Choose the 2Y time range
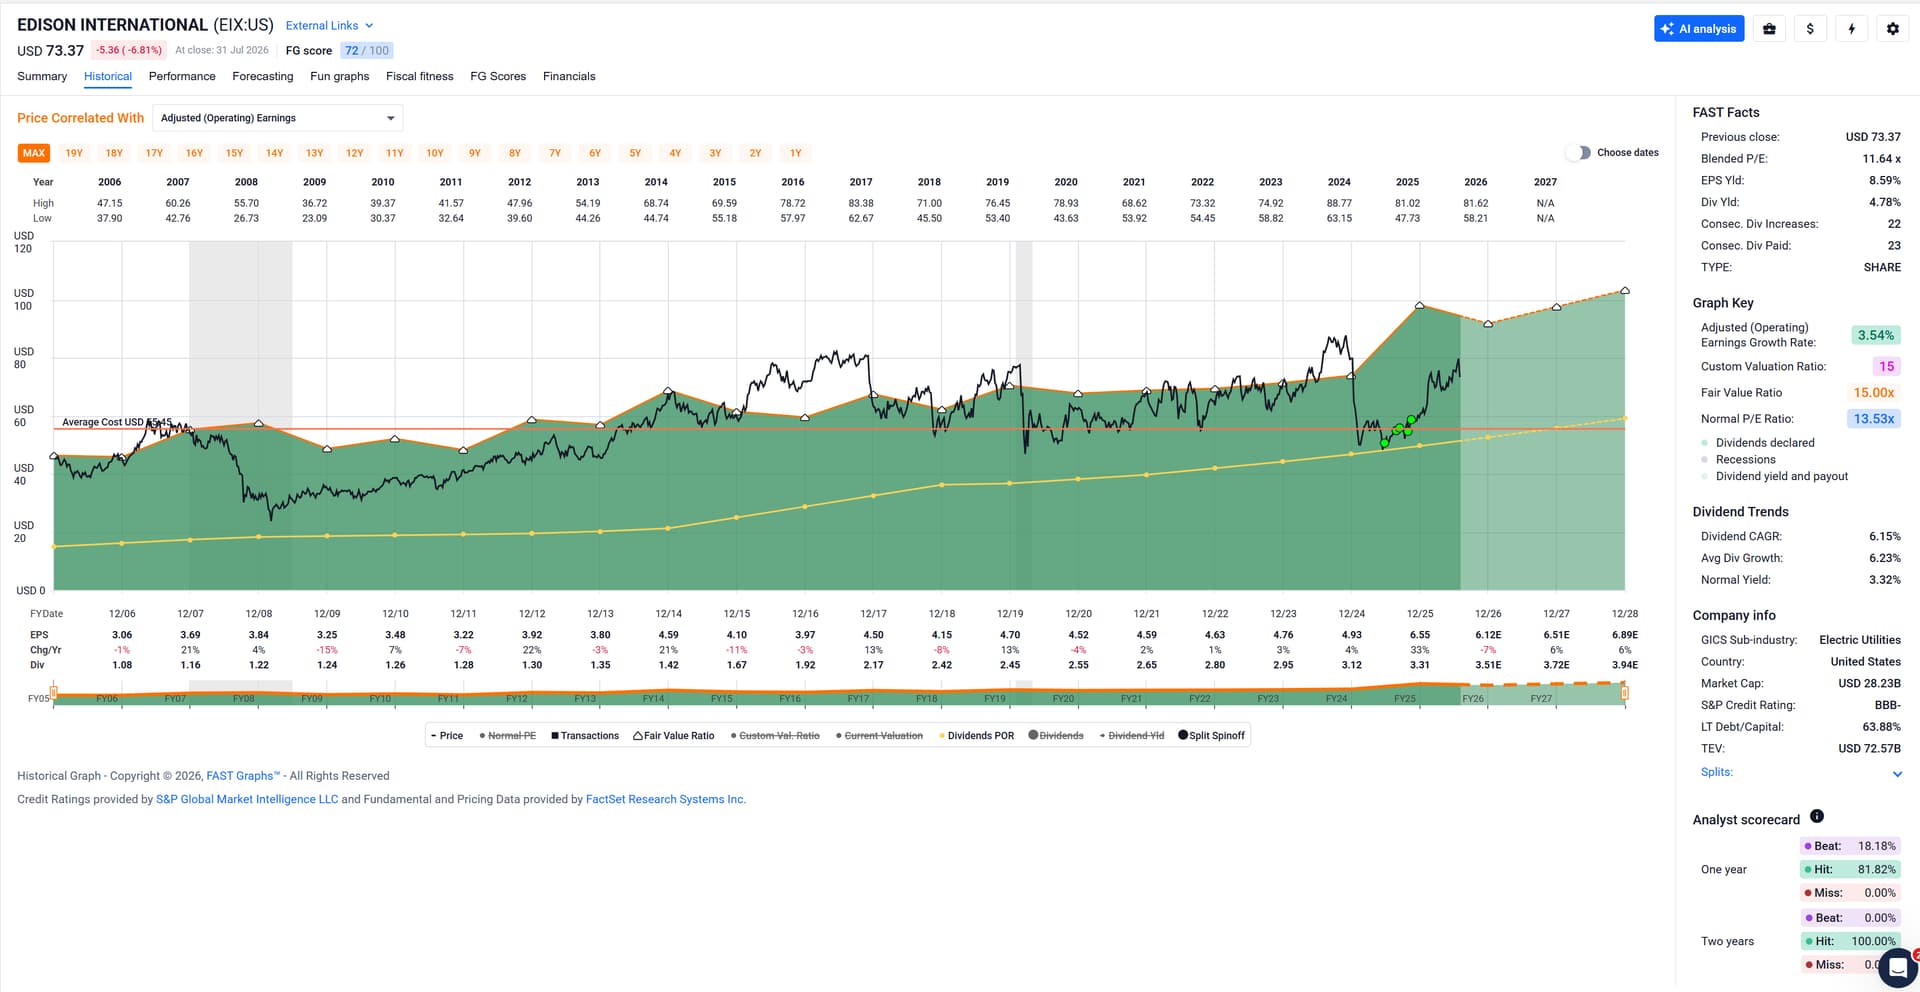The image size is (1920, 992). point(756,153)
